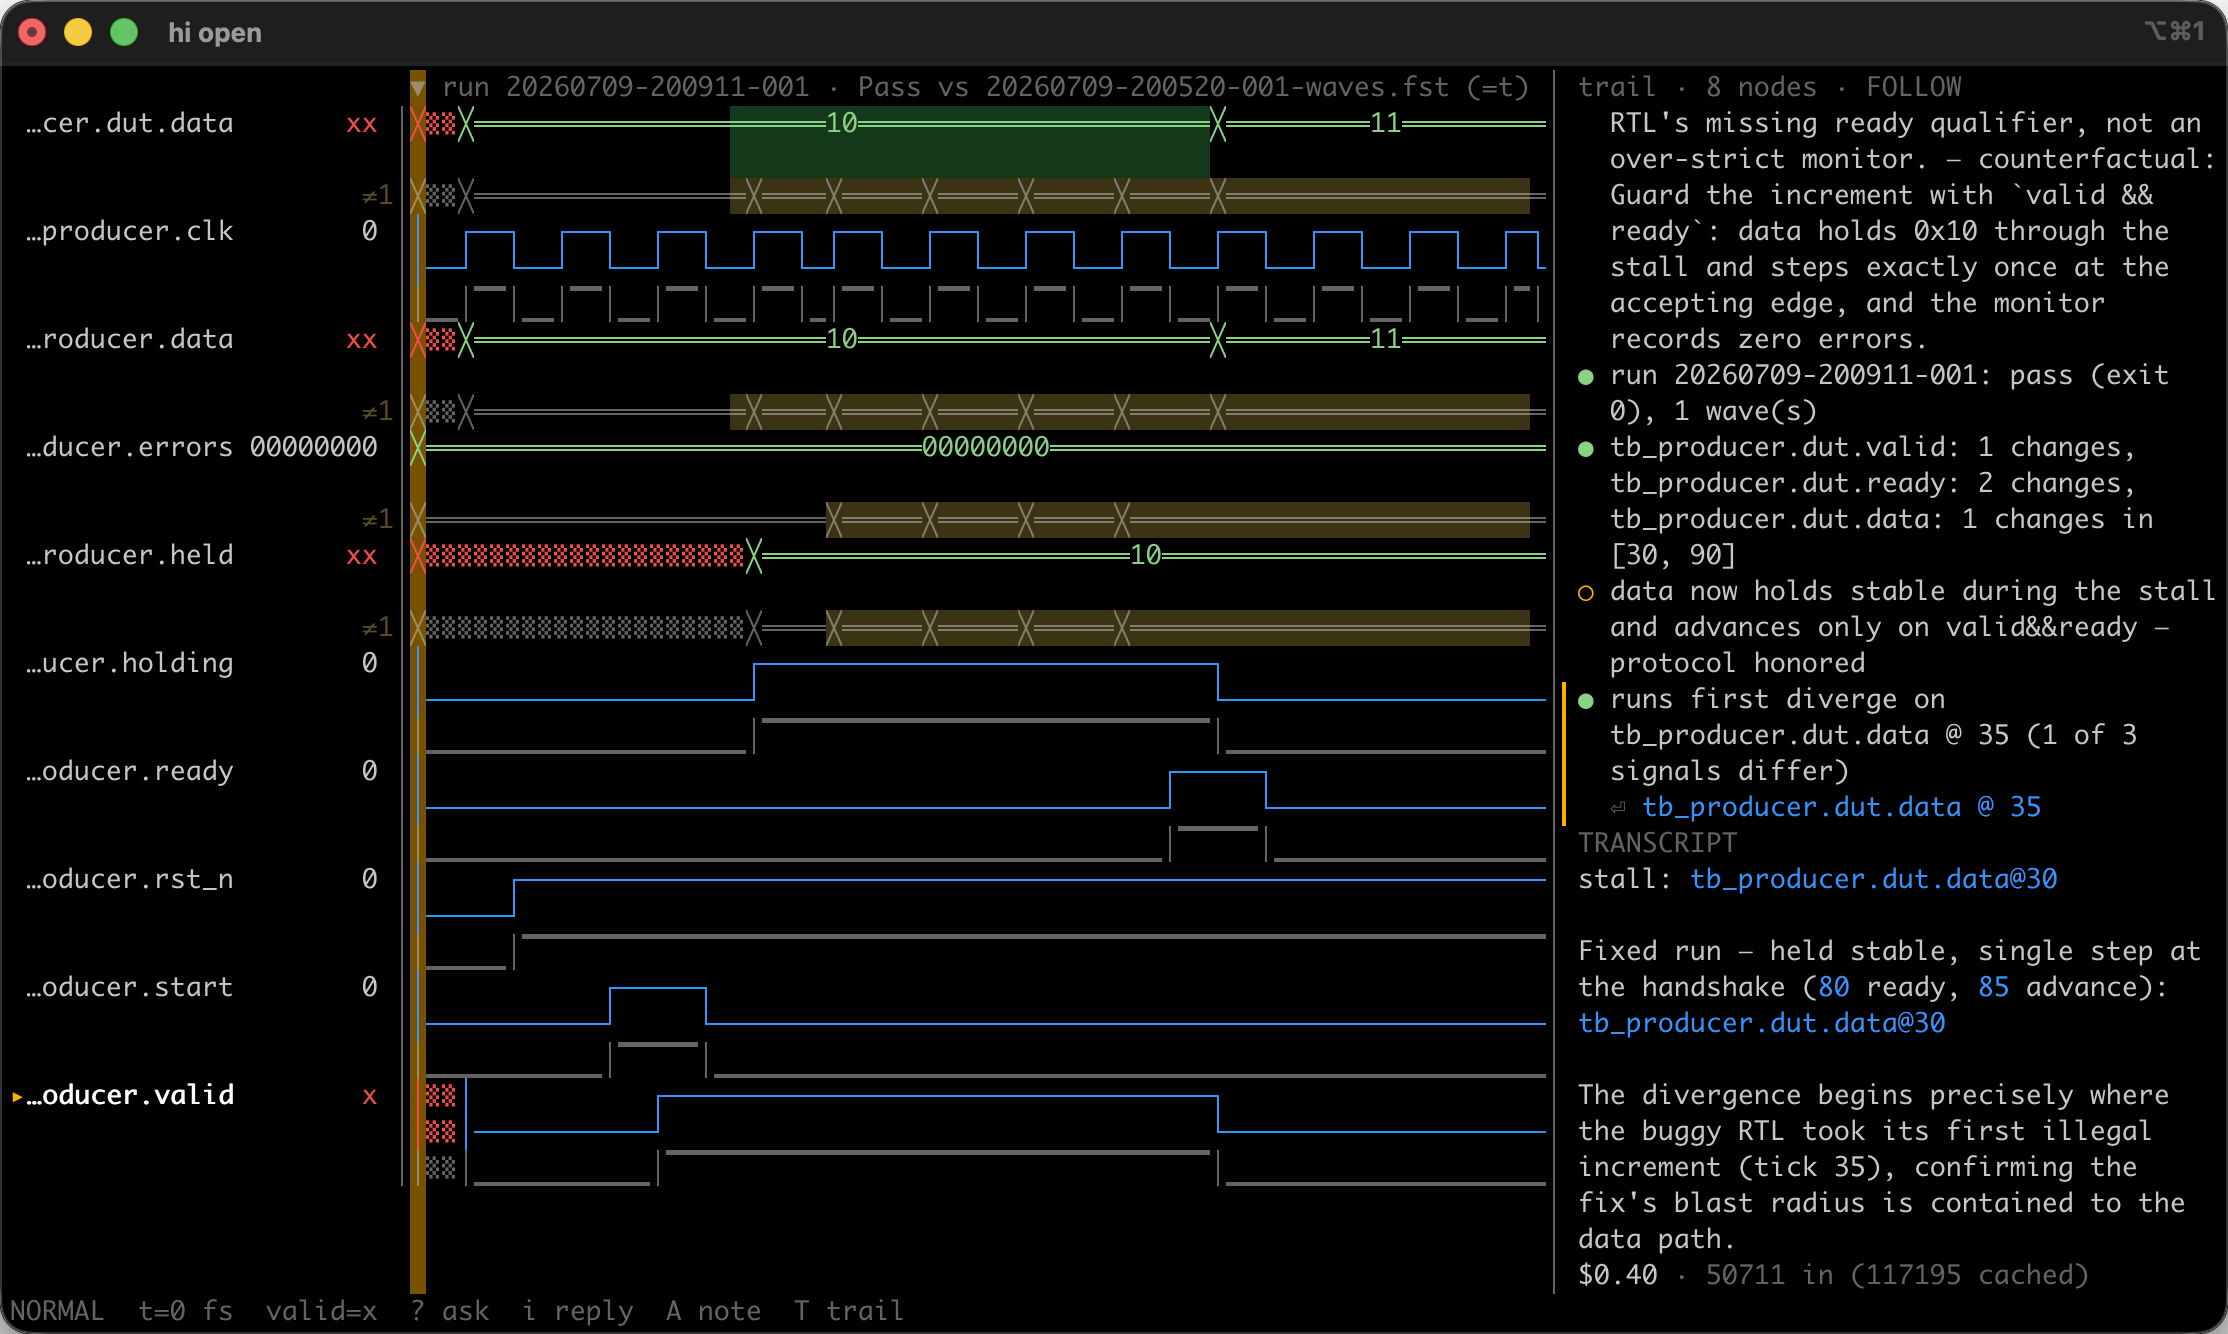Select the …oducer.start signal row
The height and width of the screenshot is (1334, 2228).
pyautogui.click(x=202, y=988)
